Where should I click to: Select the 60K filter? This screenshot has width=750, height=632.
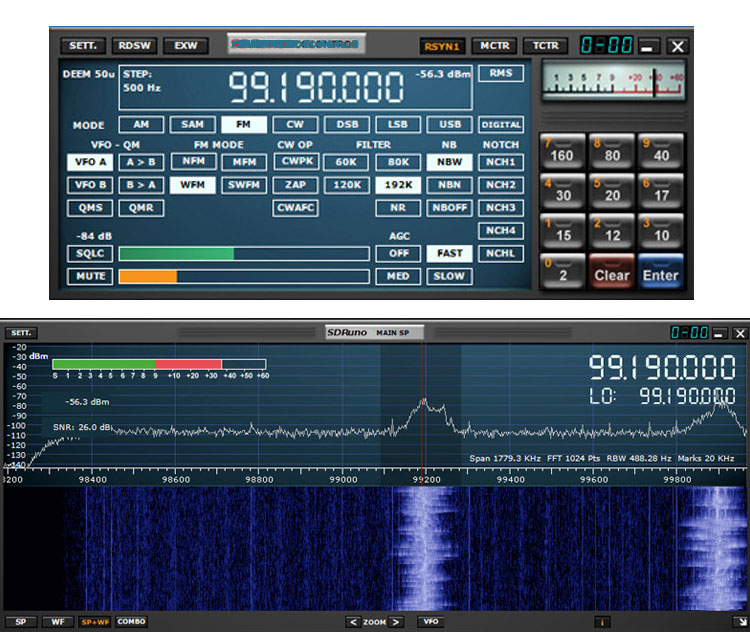coord(346,162)
